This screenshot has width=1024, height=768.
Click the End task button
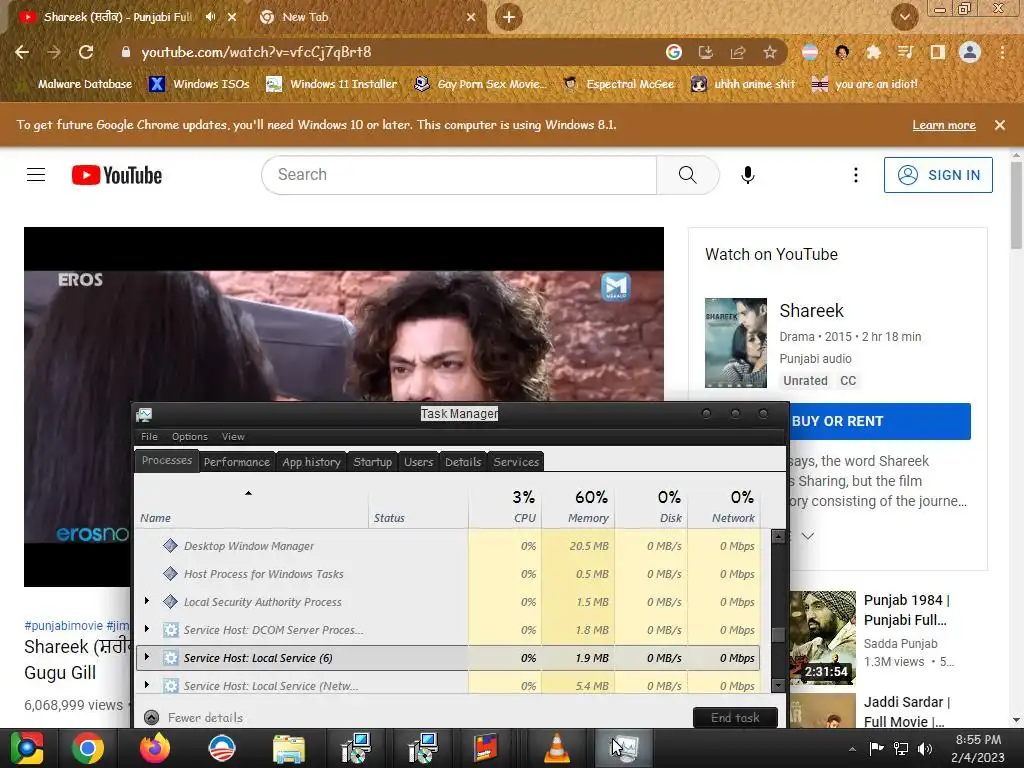[735, 718]
